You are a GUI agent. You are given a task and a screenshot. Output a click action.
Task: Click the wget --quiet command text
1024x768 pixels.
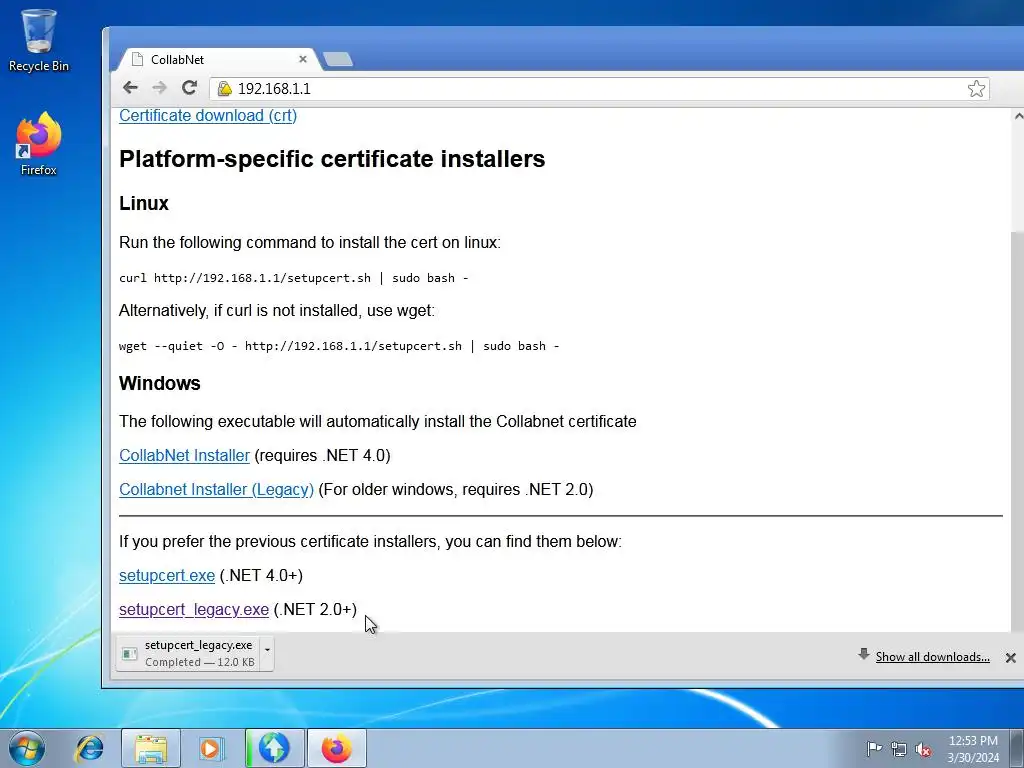click(339, 346)
